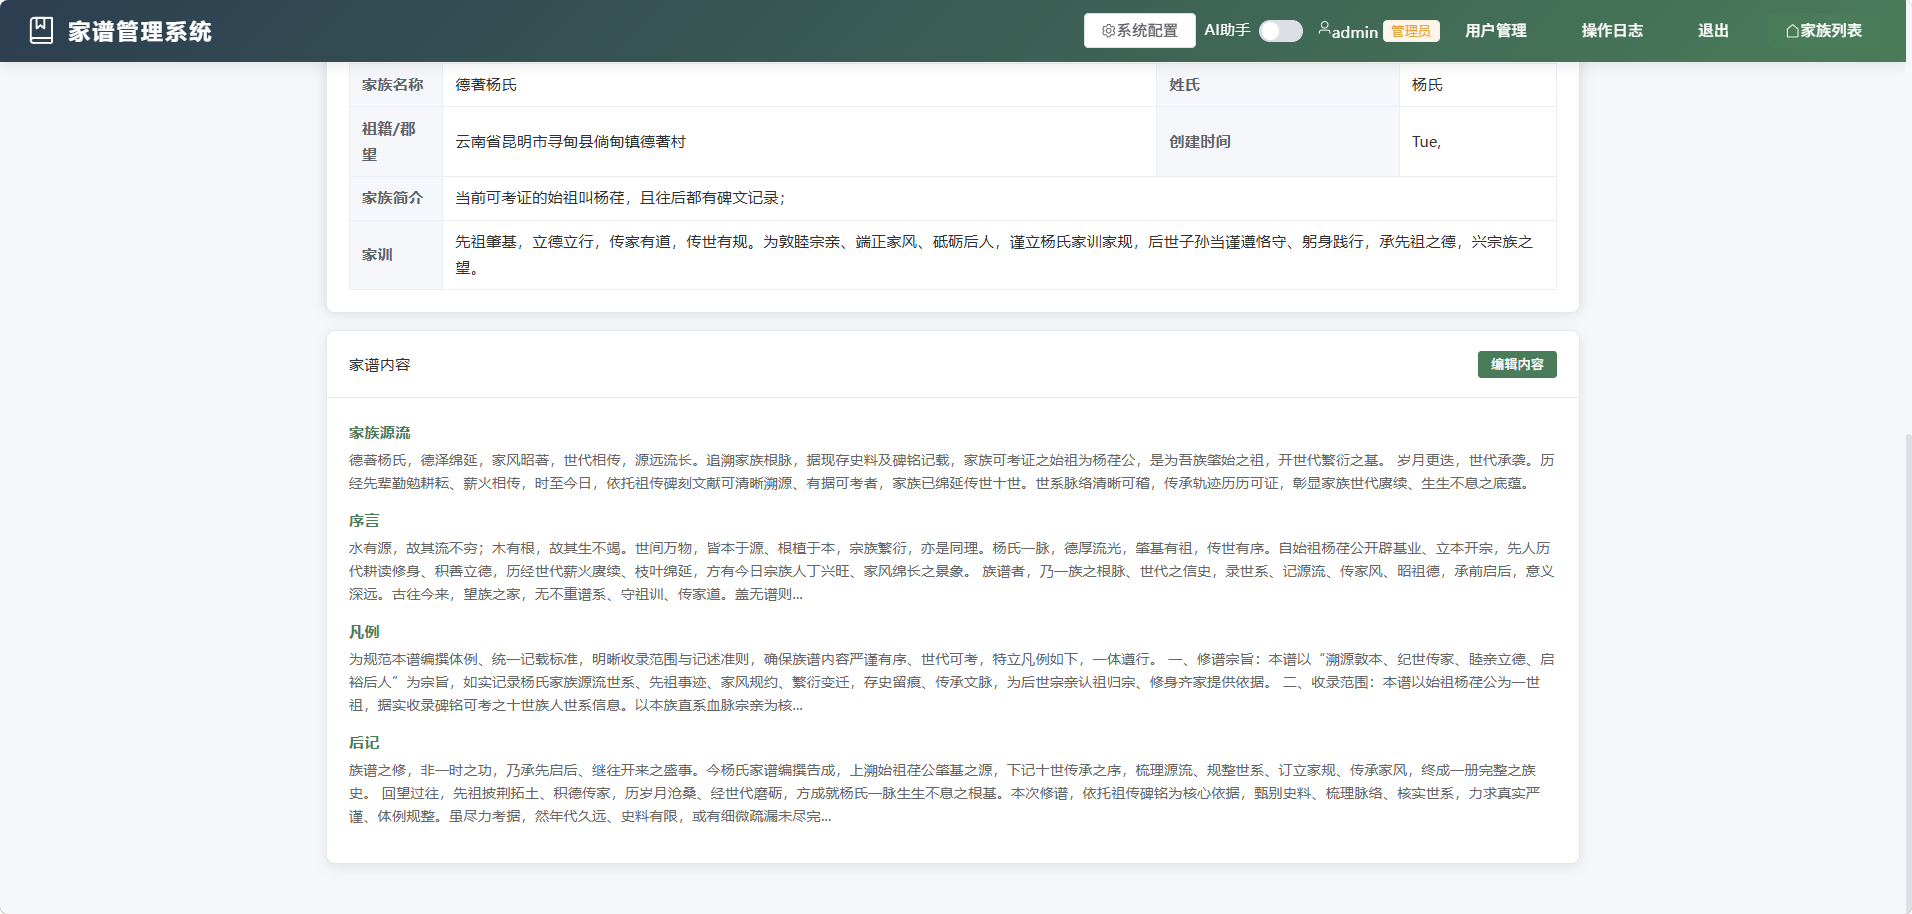
Task: Click the genealogy book logo icon
Action: coord(41,31)
